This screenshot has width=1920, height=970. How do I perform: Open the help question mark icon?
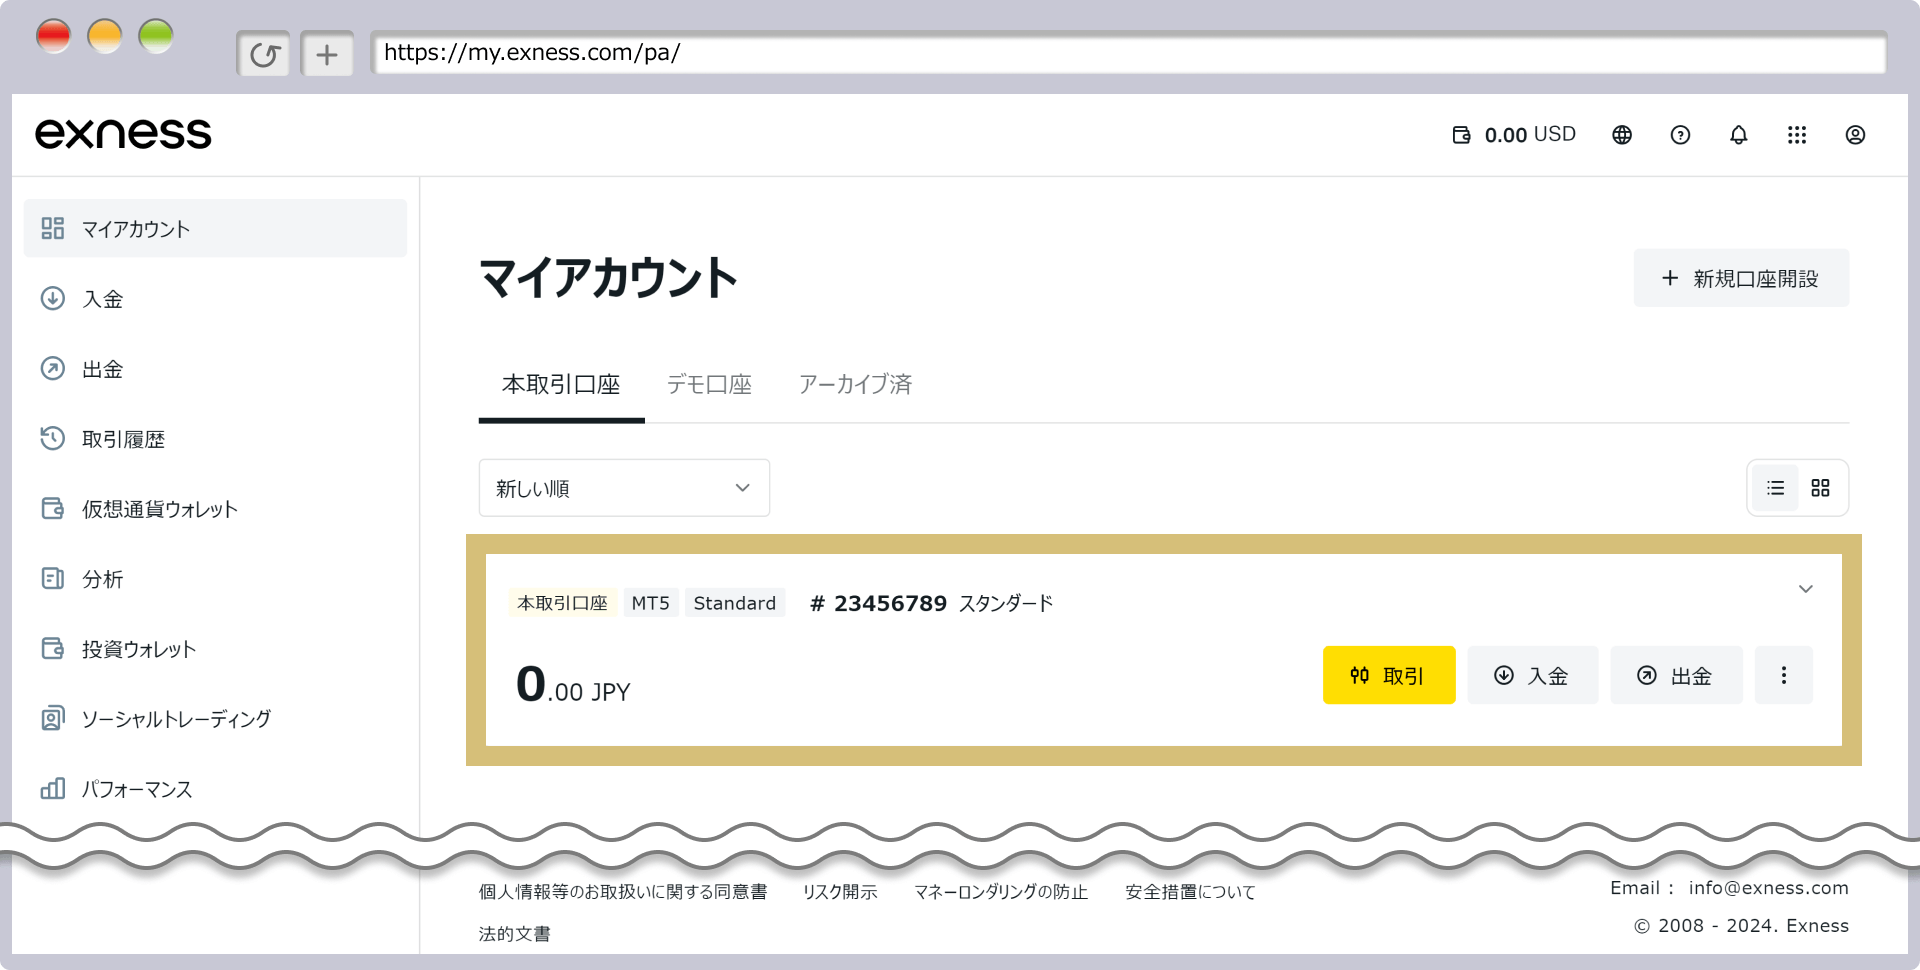point(1680,135)
